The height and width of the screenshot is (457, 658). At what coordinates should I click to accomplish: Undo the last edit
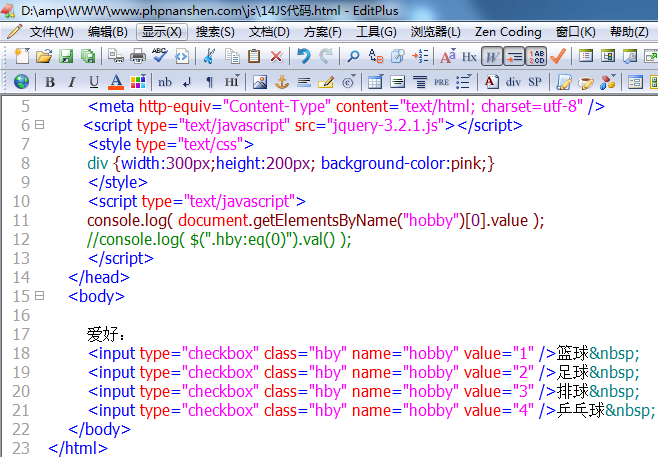coord(303,56)
